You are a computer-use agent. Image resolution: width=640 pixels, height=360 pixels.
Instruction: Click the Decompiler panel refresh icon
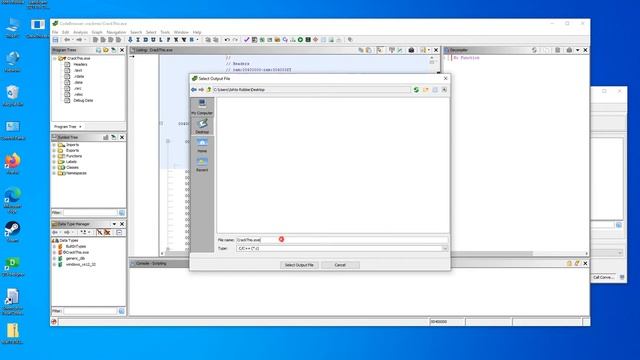(x=534, y=50)
